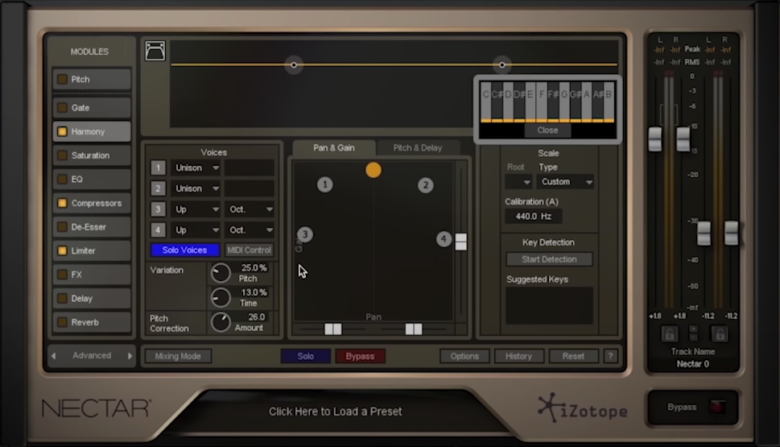
Task: Open the History window
Action: pyautogui.click(x=519, y=356)
